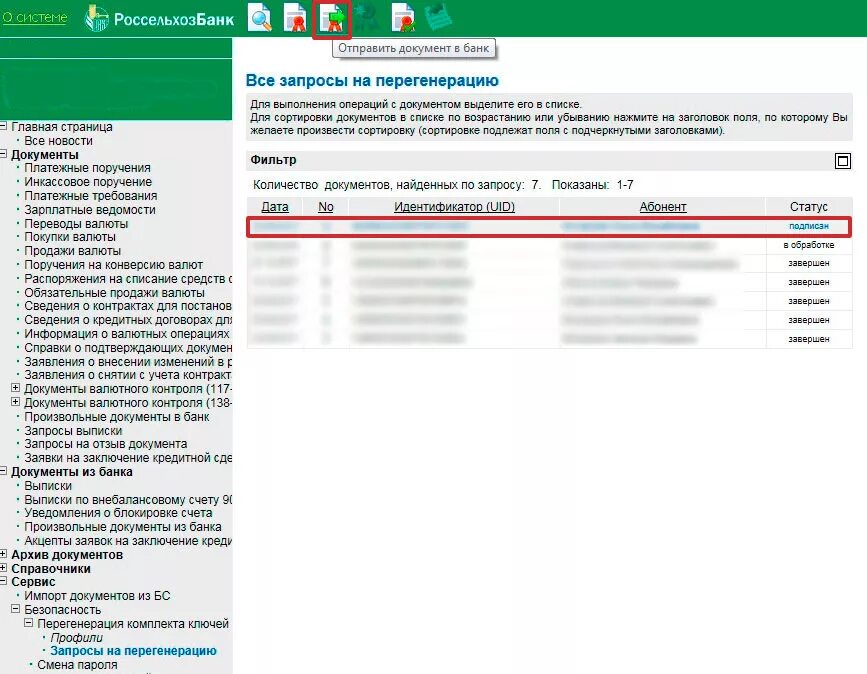The width and height of the screenshot is (867, 674).
Task: Open Произвольные документы в банк
Action: [117, 417]
